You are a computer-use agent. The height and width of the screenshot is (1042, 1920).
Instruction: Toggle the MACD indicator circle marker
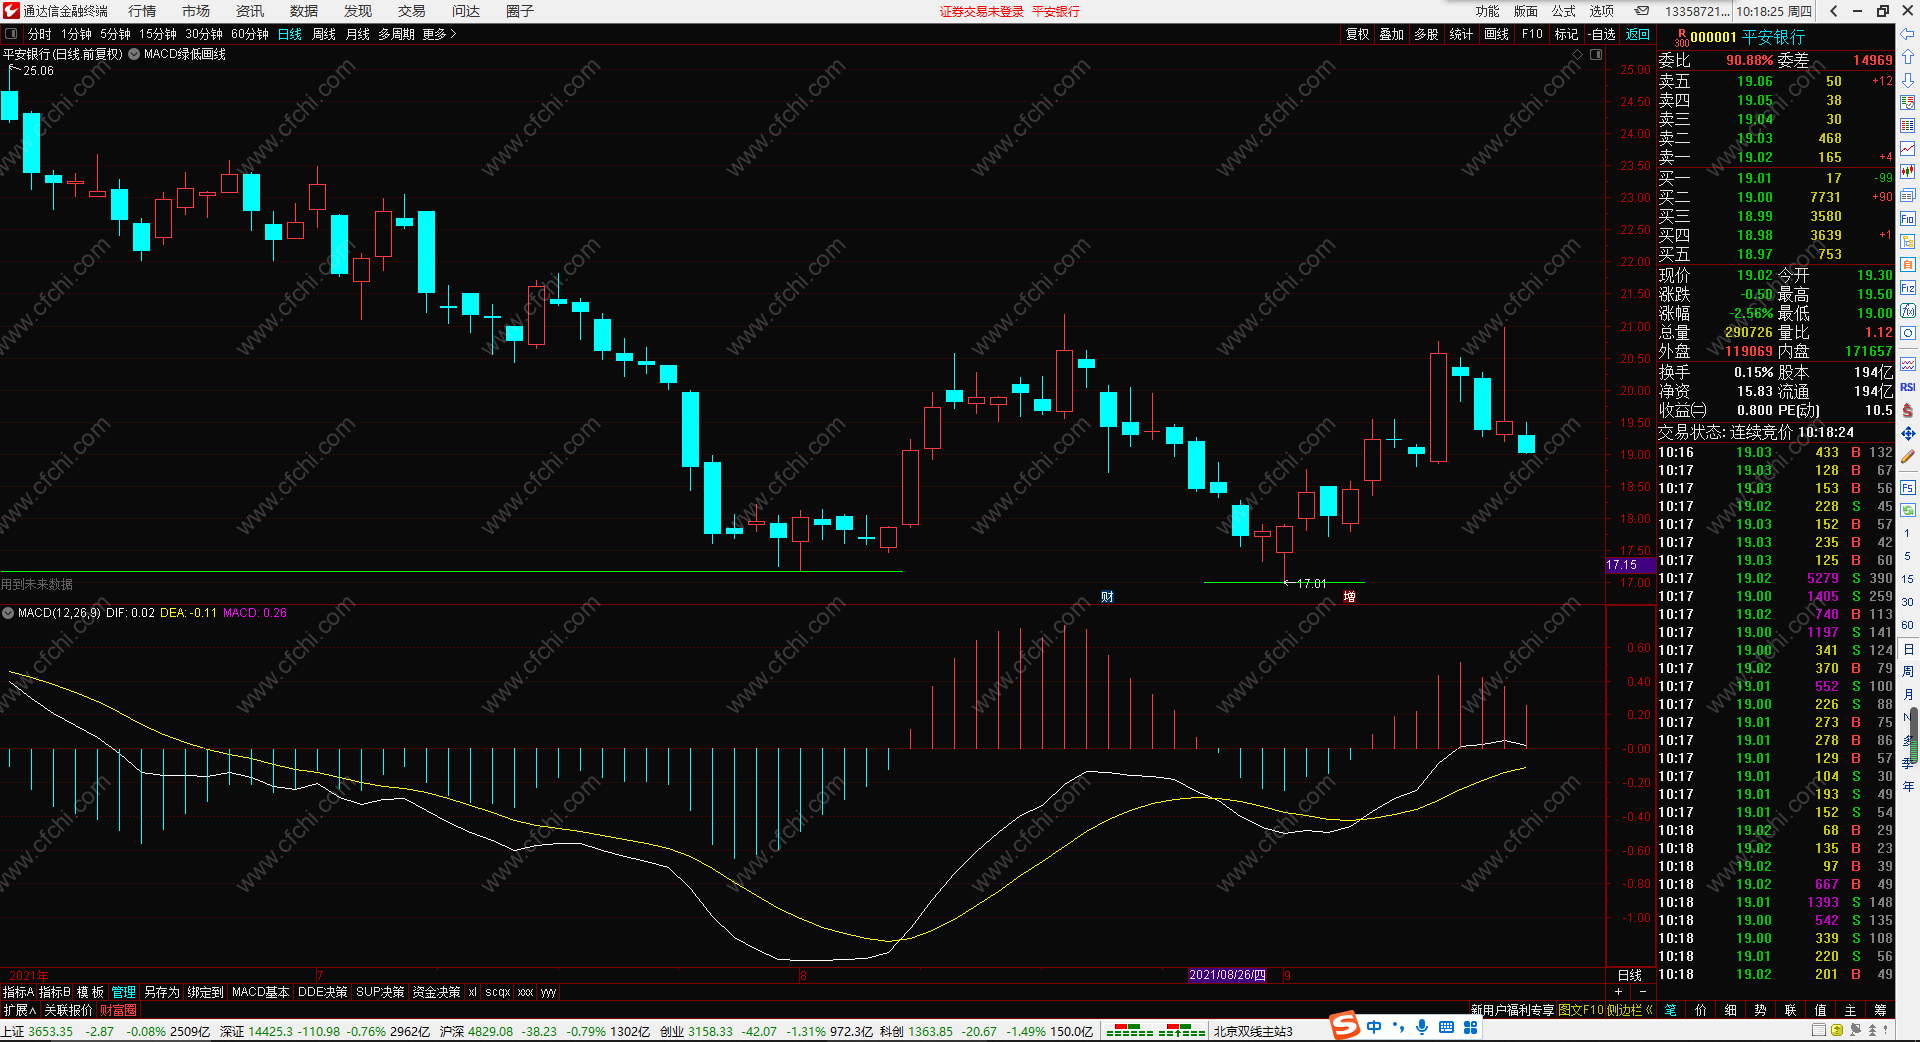click(8, 613)
